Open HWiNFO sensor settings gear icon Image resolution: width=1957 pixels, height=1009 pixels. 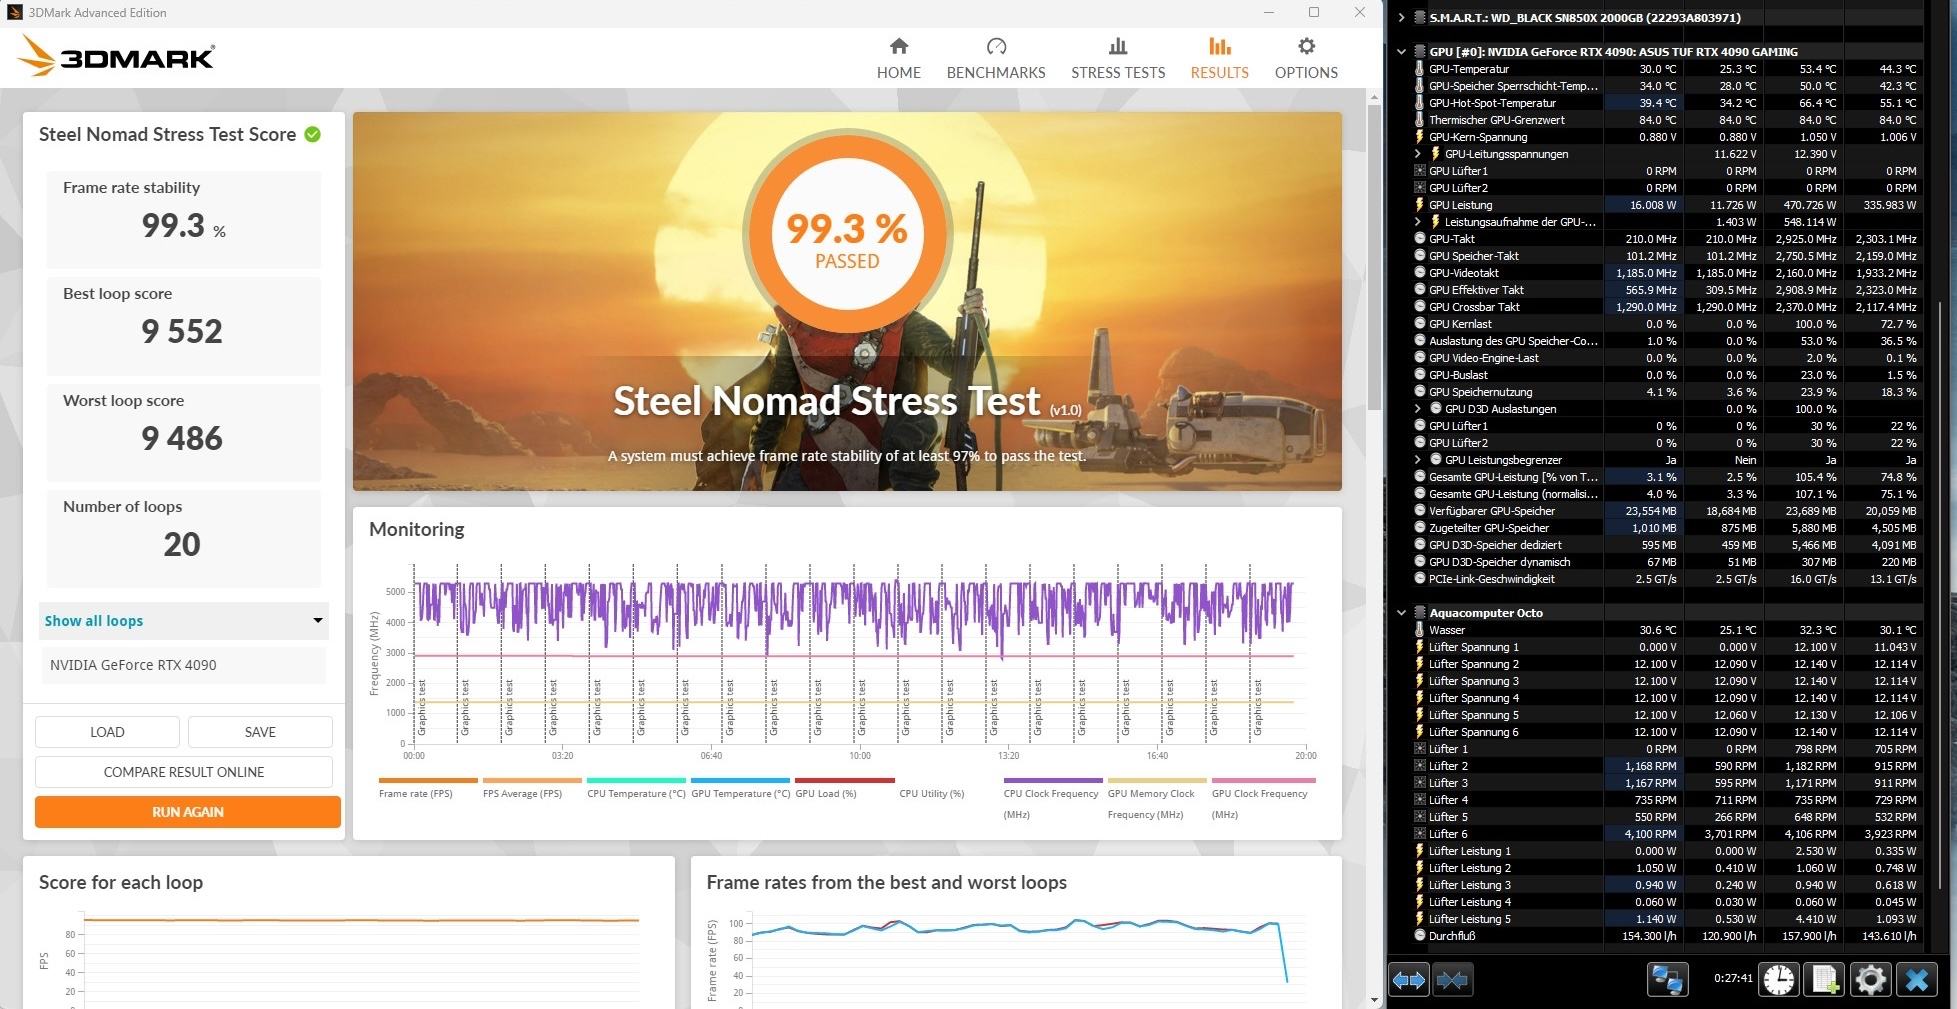tap(1871, 980)
